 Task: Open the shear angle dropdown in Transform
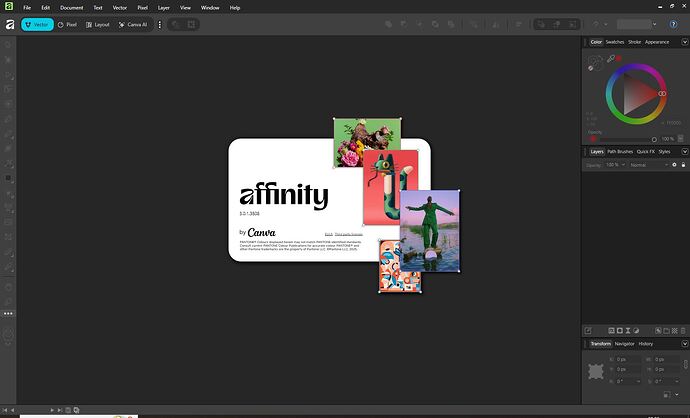[x=676, y=381]
